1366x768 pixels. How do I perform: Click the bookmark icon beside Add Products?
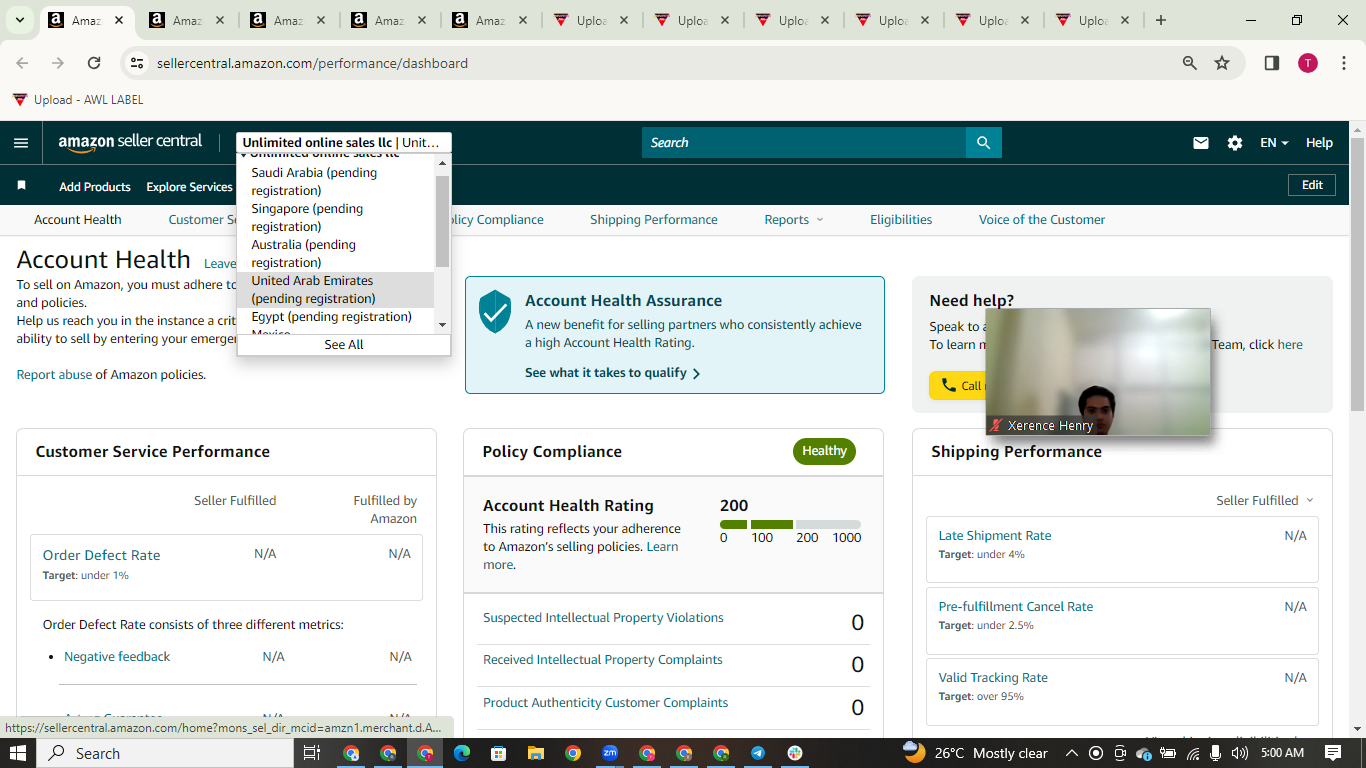[x=22, y=186]
